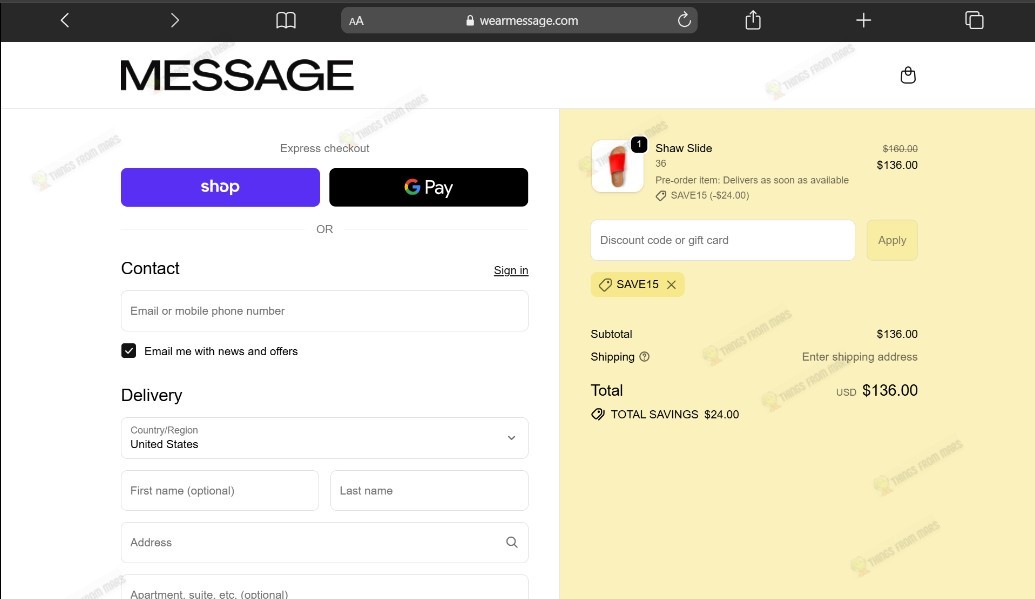The height and width of the screenshot is (599, 1035).
Task: Click the struck-through $160.00 original price
Action: [x=900, y=149]
